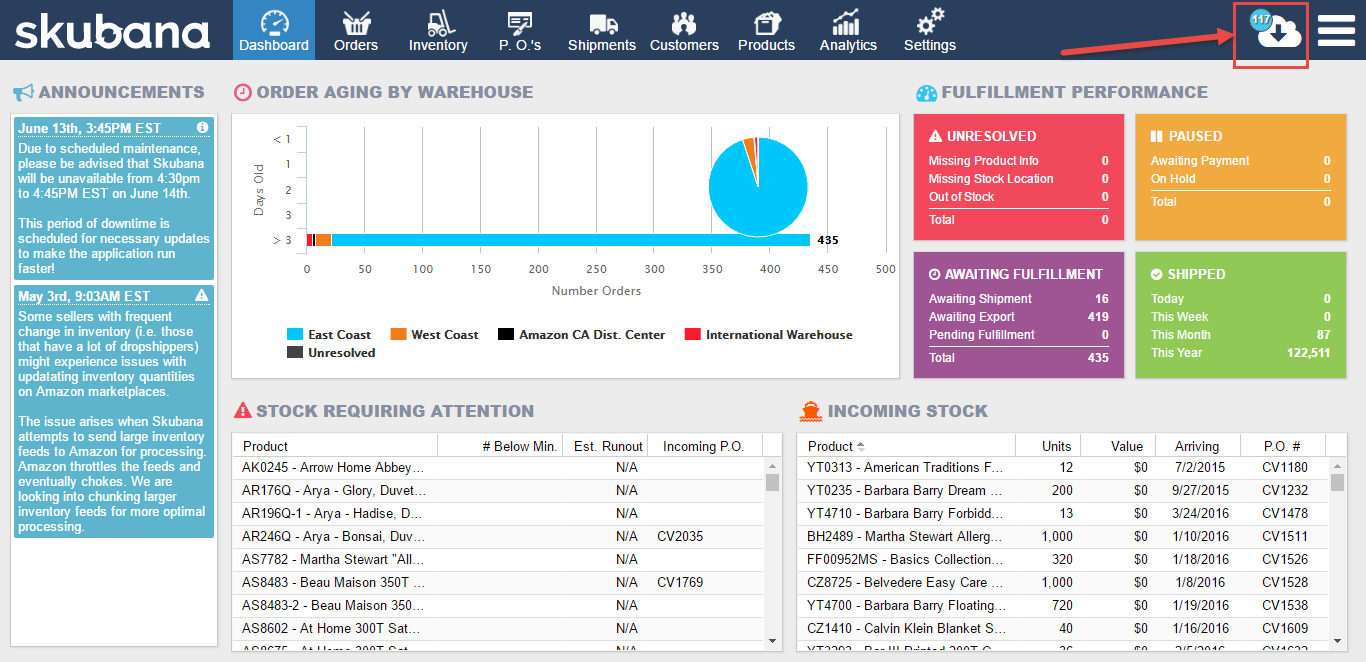Click the pie chart in Order Aging
This screenshot has height=662, width=1366.
pos(758,187)
